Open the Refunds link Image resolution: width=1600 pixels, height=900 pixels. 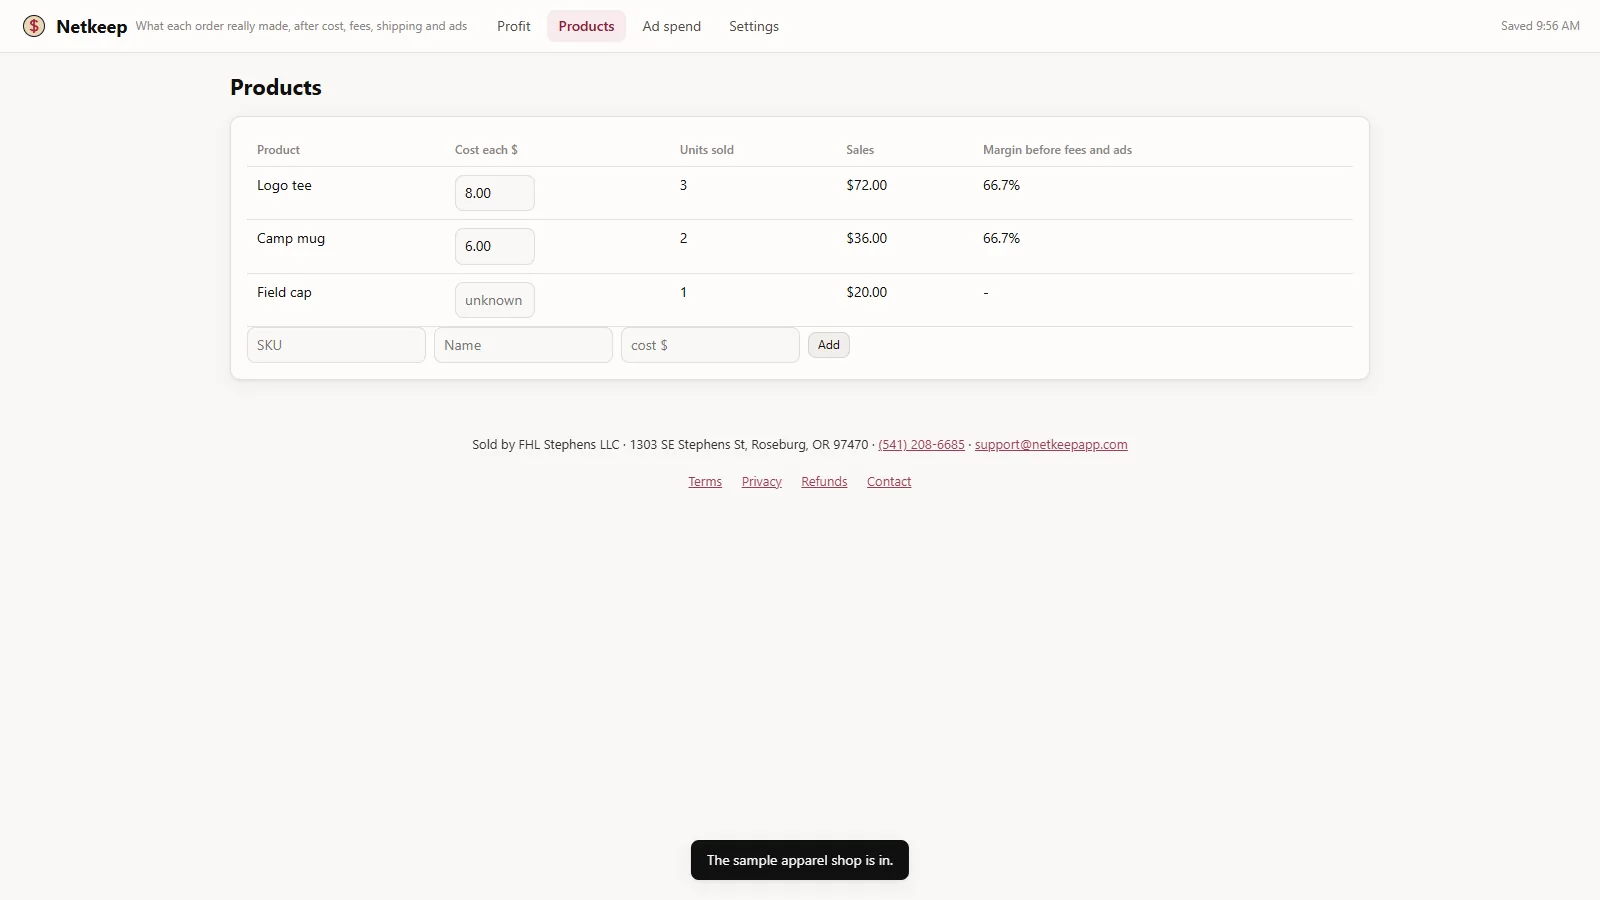pos(824,482)
